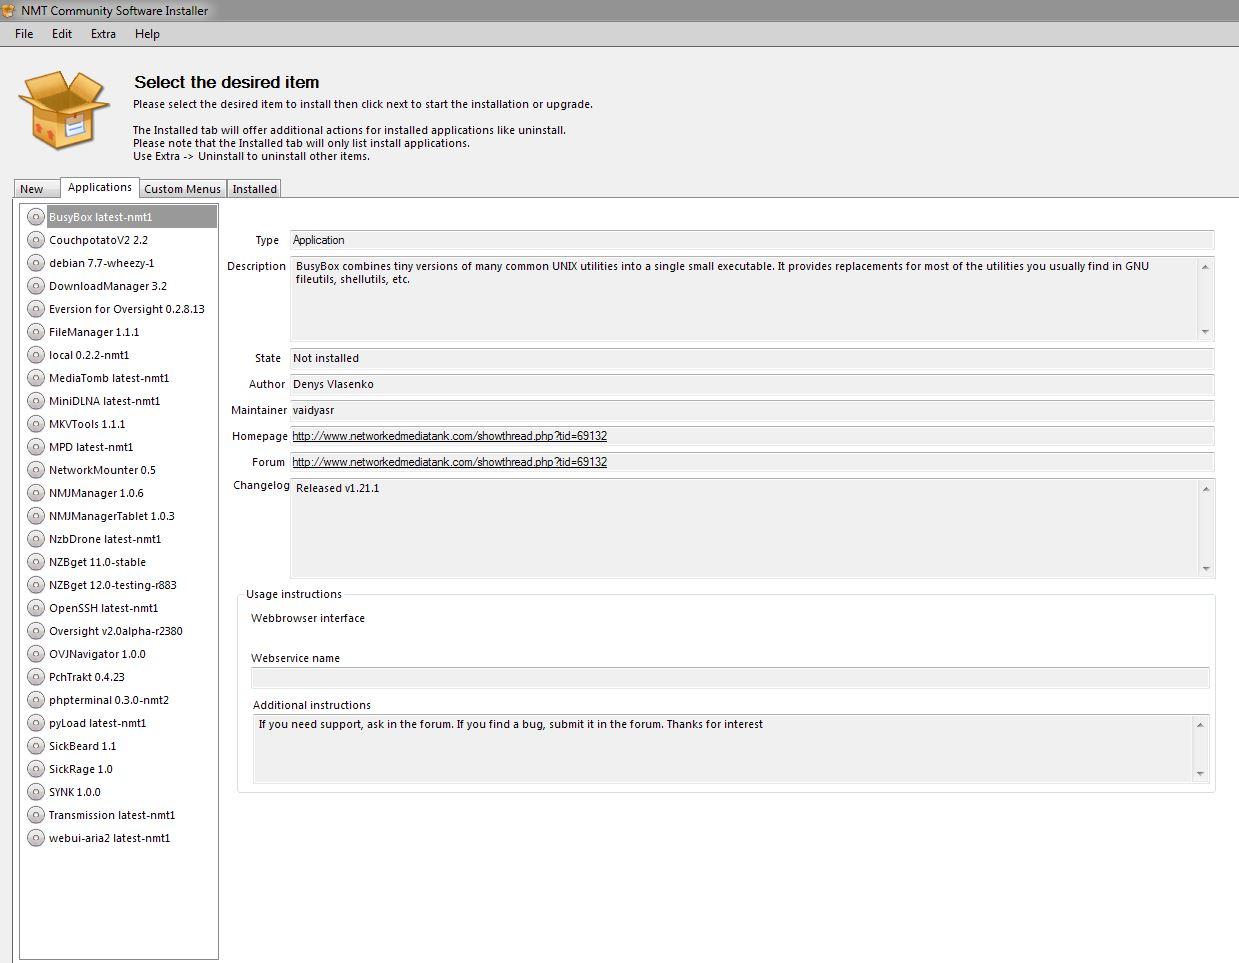This screenshot has width=1239, height=963.
Task: Click the disc icon beside local 0.2.2-nmt1
Action: [x=36, y=355]
